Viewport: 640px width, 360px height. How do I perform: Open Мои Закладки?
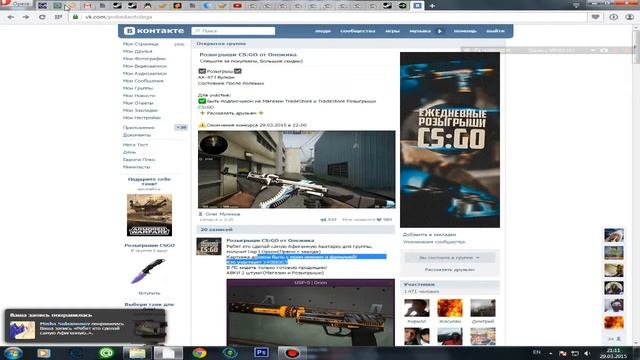click(x=140, y=110)
